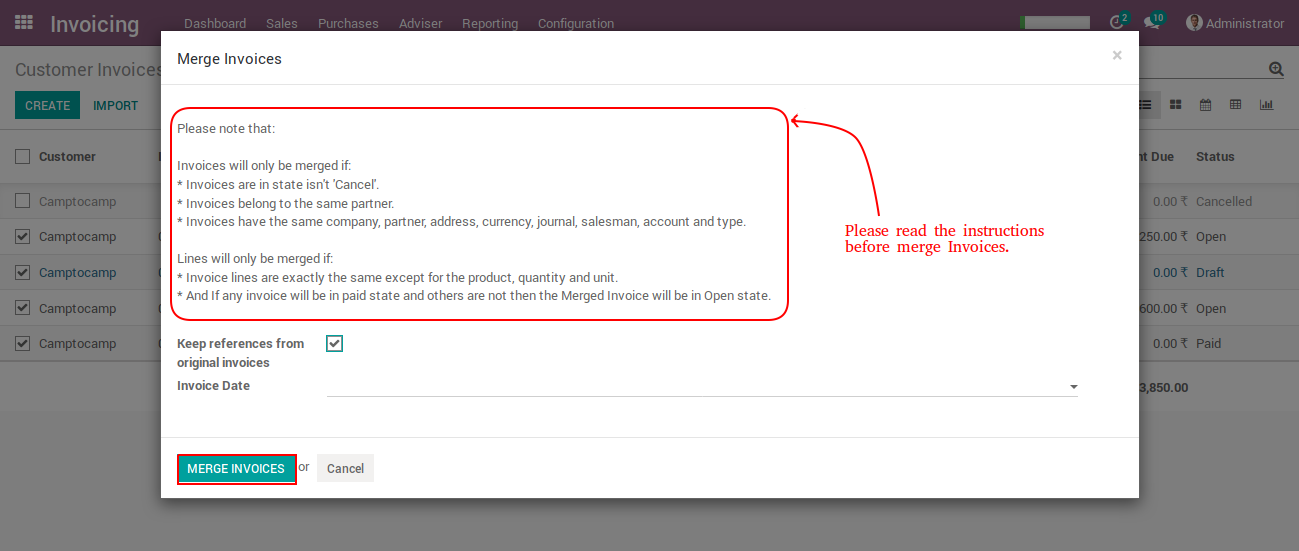Open the Configuration menu
Screen dimensions: 1299x551
(575, 23)
